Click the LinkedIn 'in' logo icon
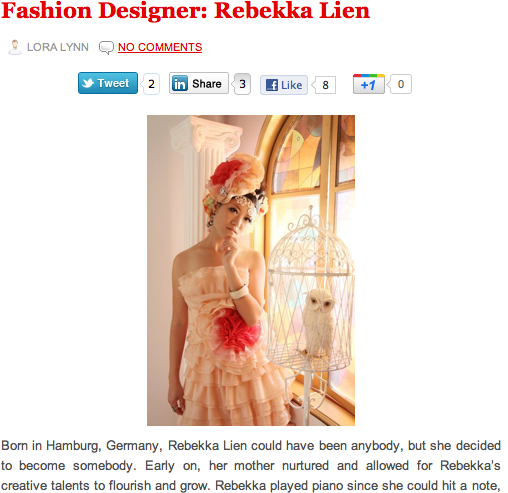Viewport: 508px width, 493px height. [x=180, y=83]
